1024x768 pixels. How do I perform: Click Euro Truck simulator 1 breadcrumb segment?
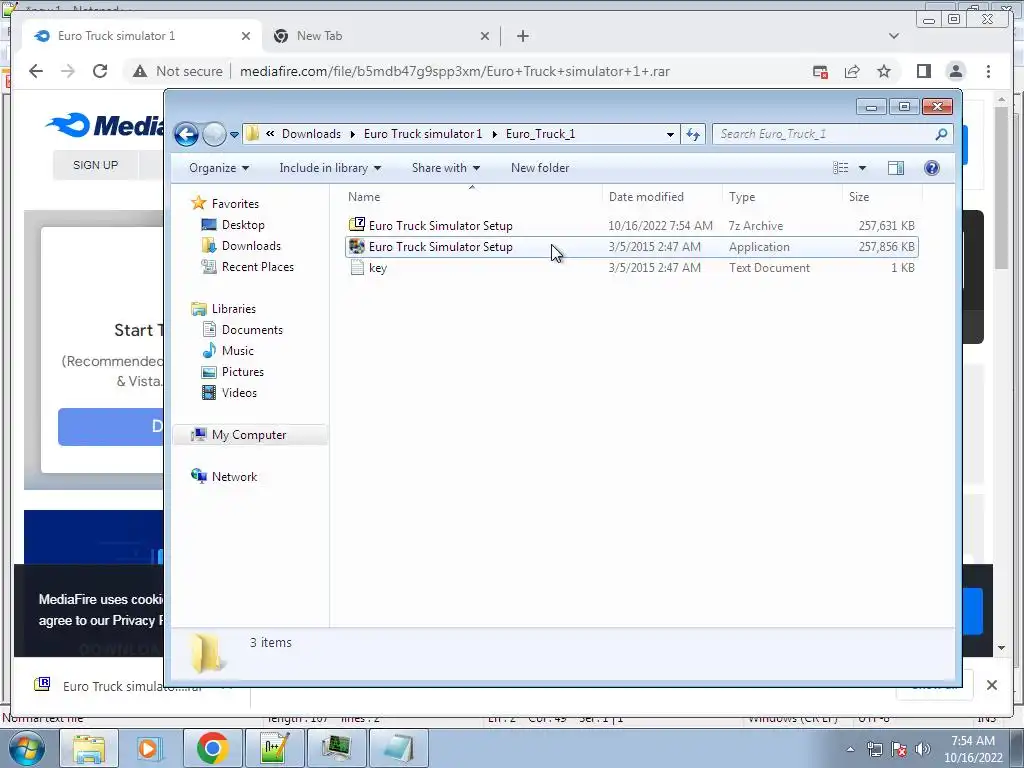coord(423,134)
